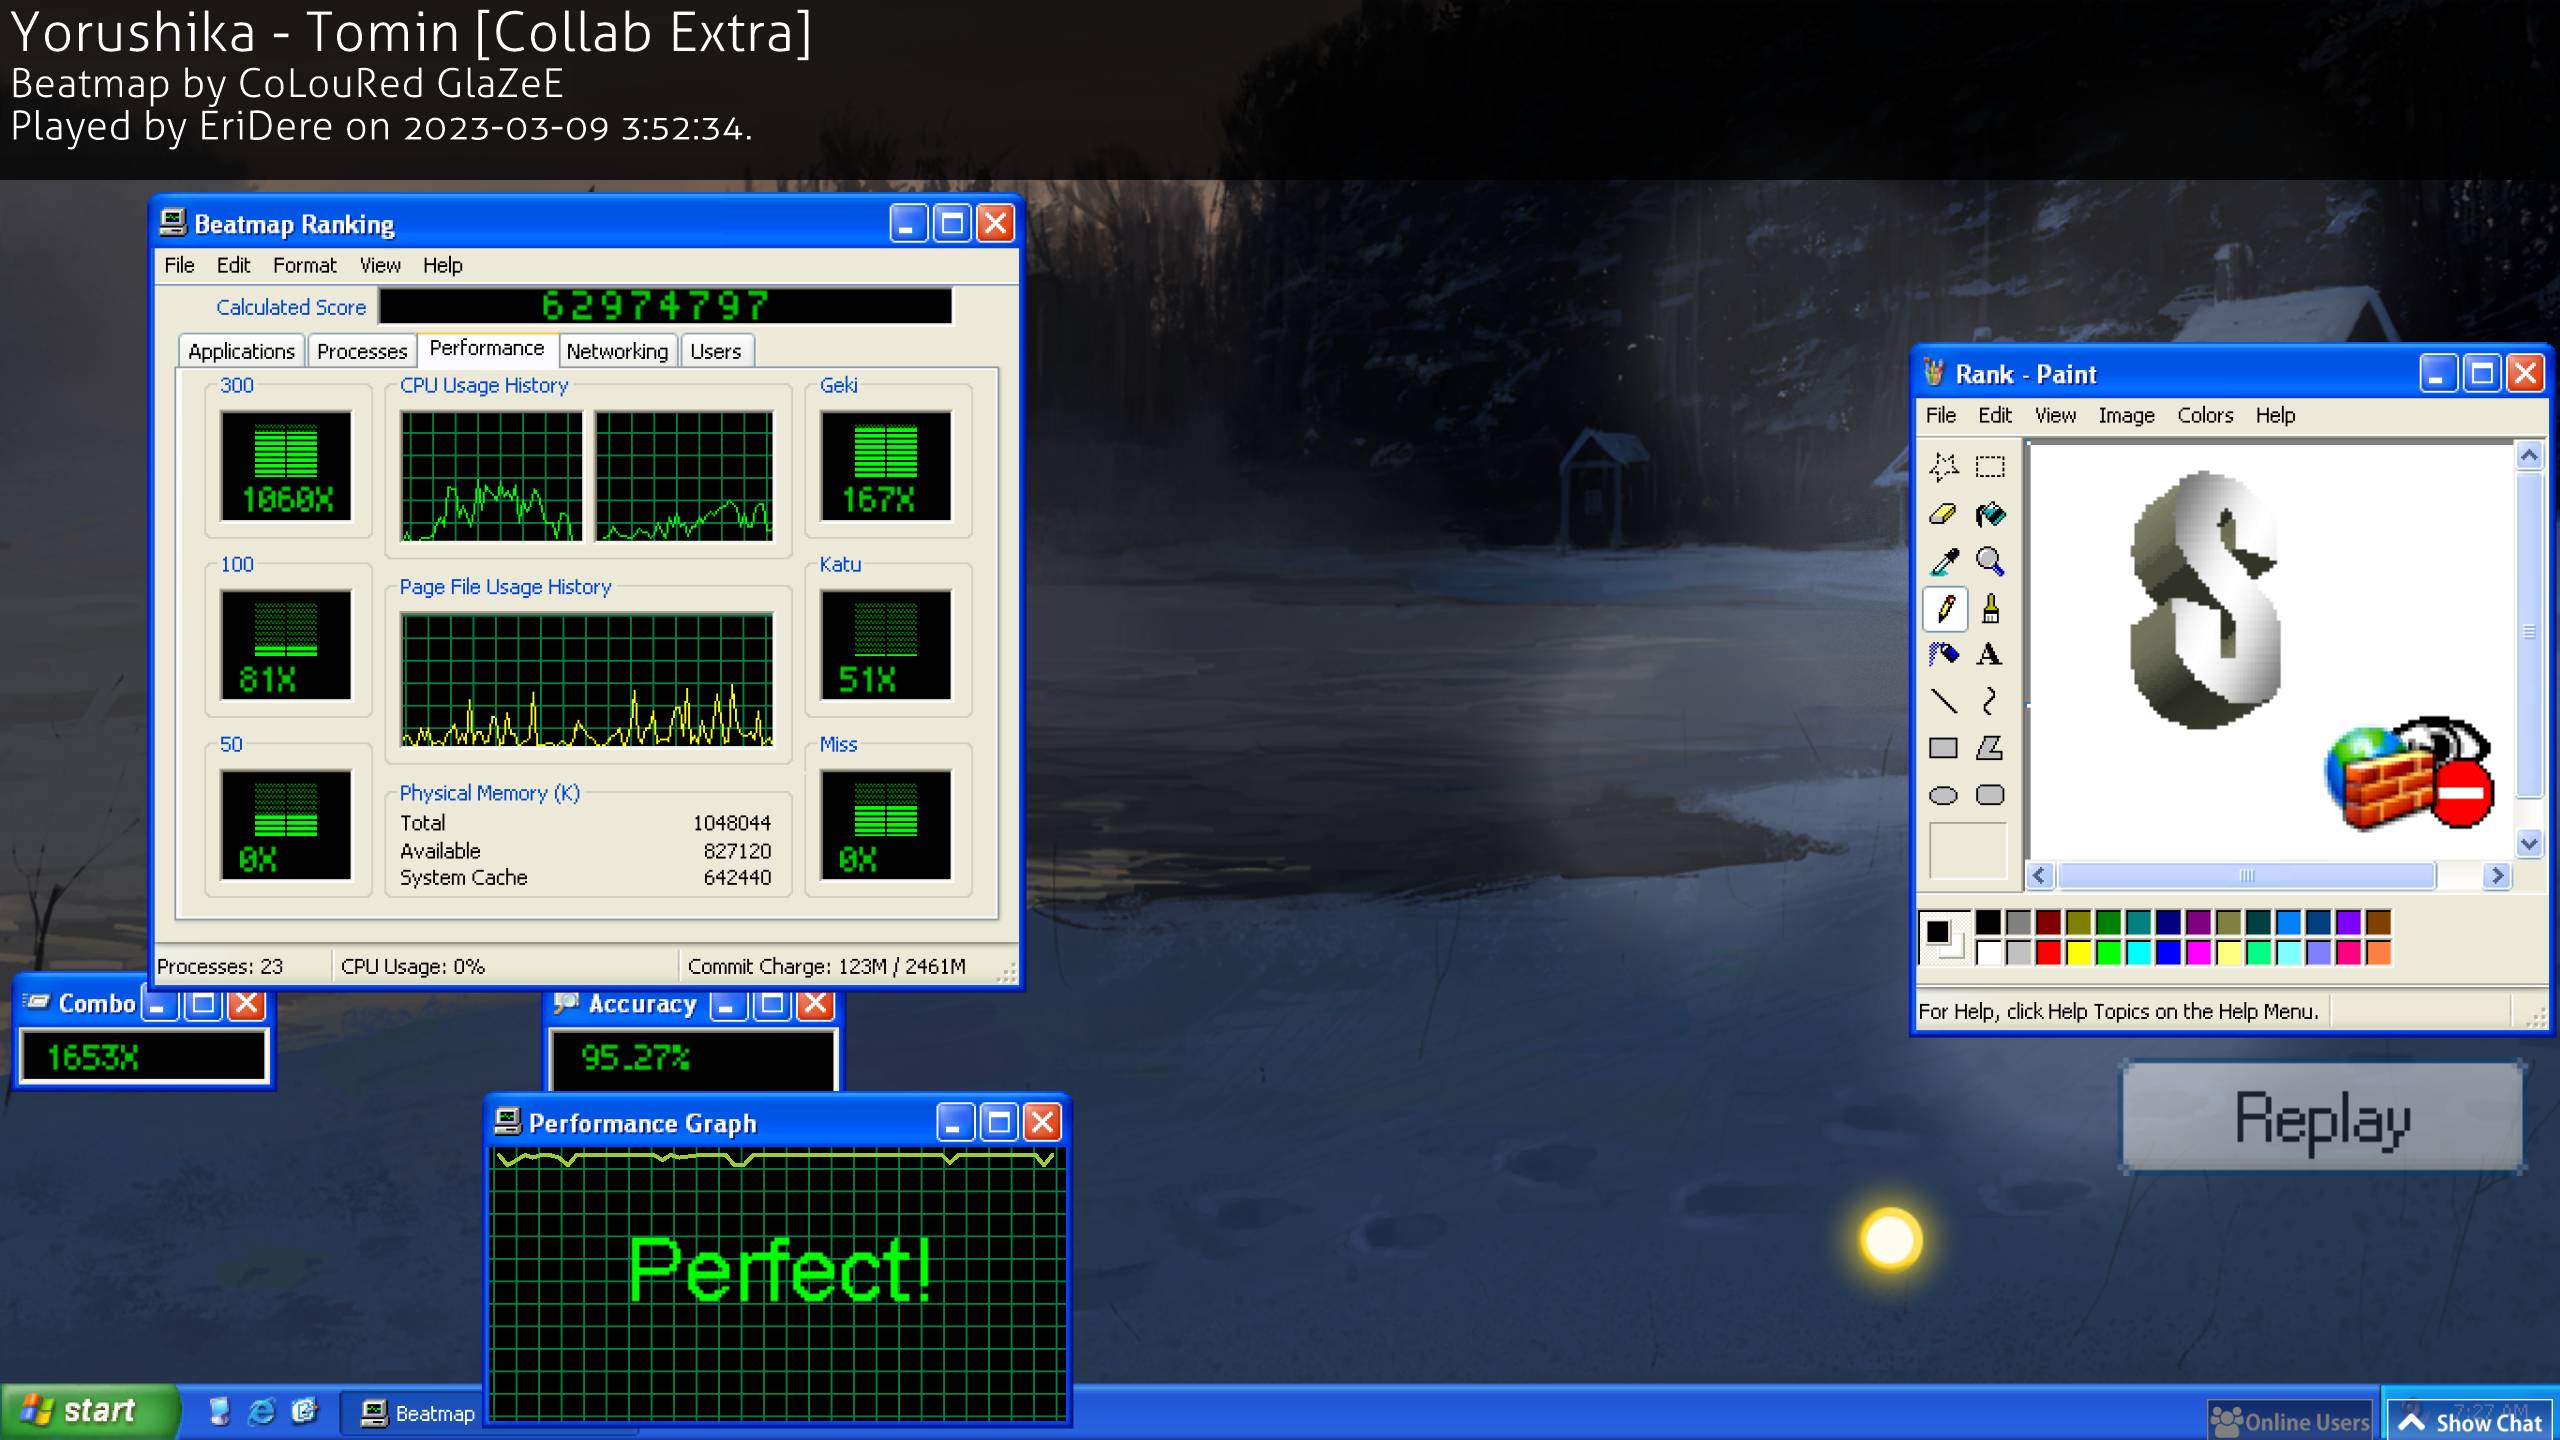Choose the cyan swatch in the Paint palette
This screenshot has height=1440, width=2560.
tap(2138, 952)
